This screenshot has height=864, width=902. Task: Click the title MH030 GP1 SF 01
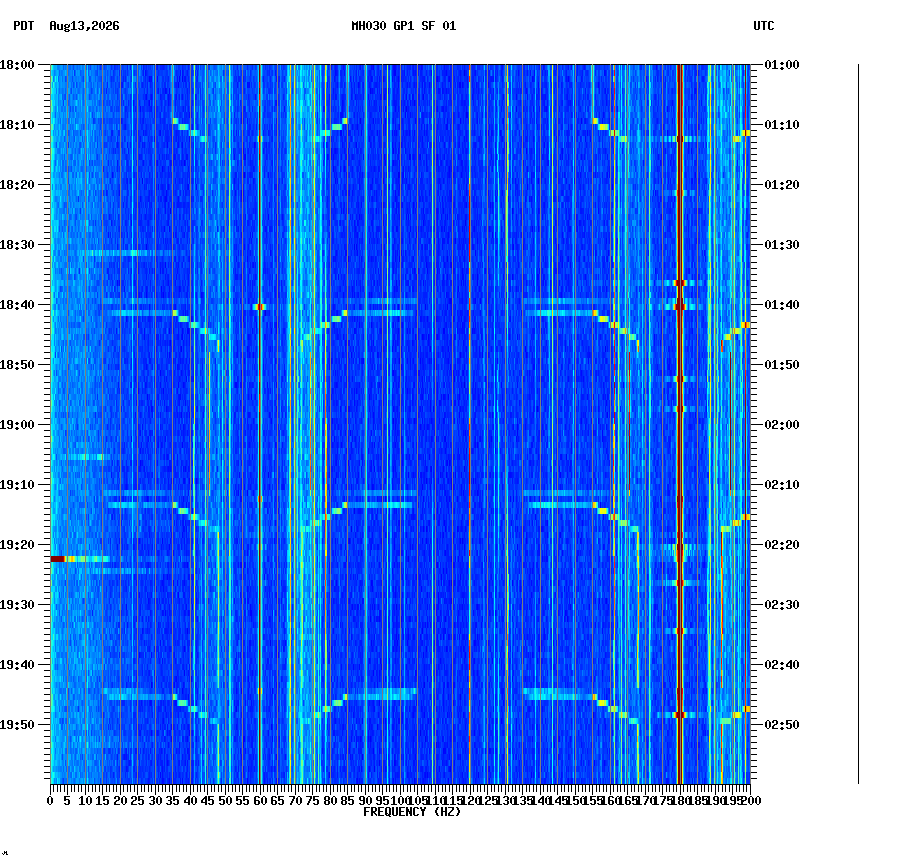[403, 26]
